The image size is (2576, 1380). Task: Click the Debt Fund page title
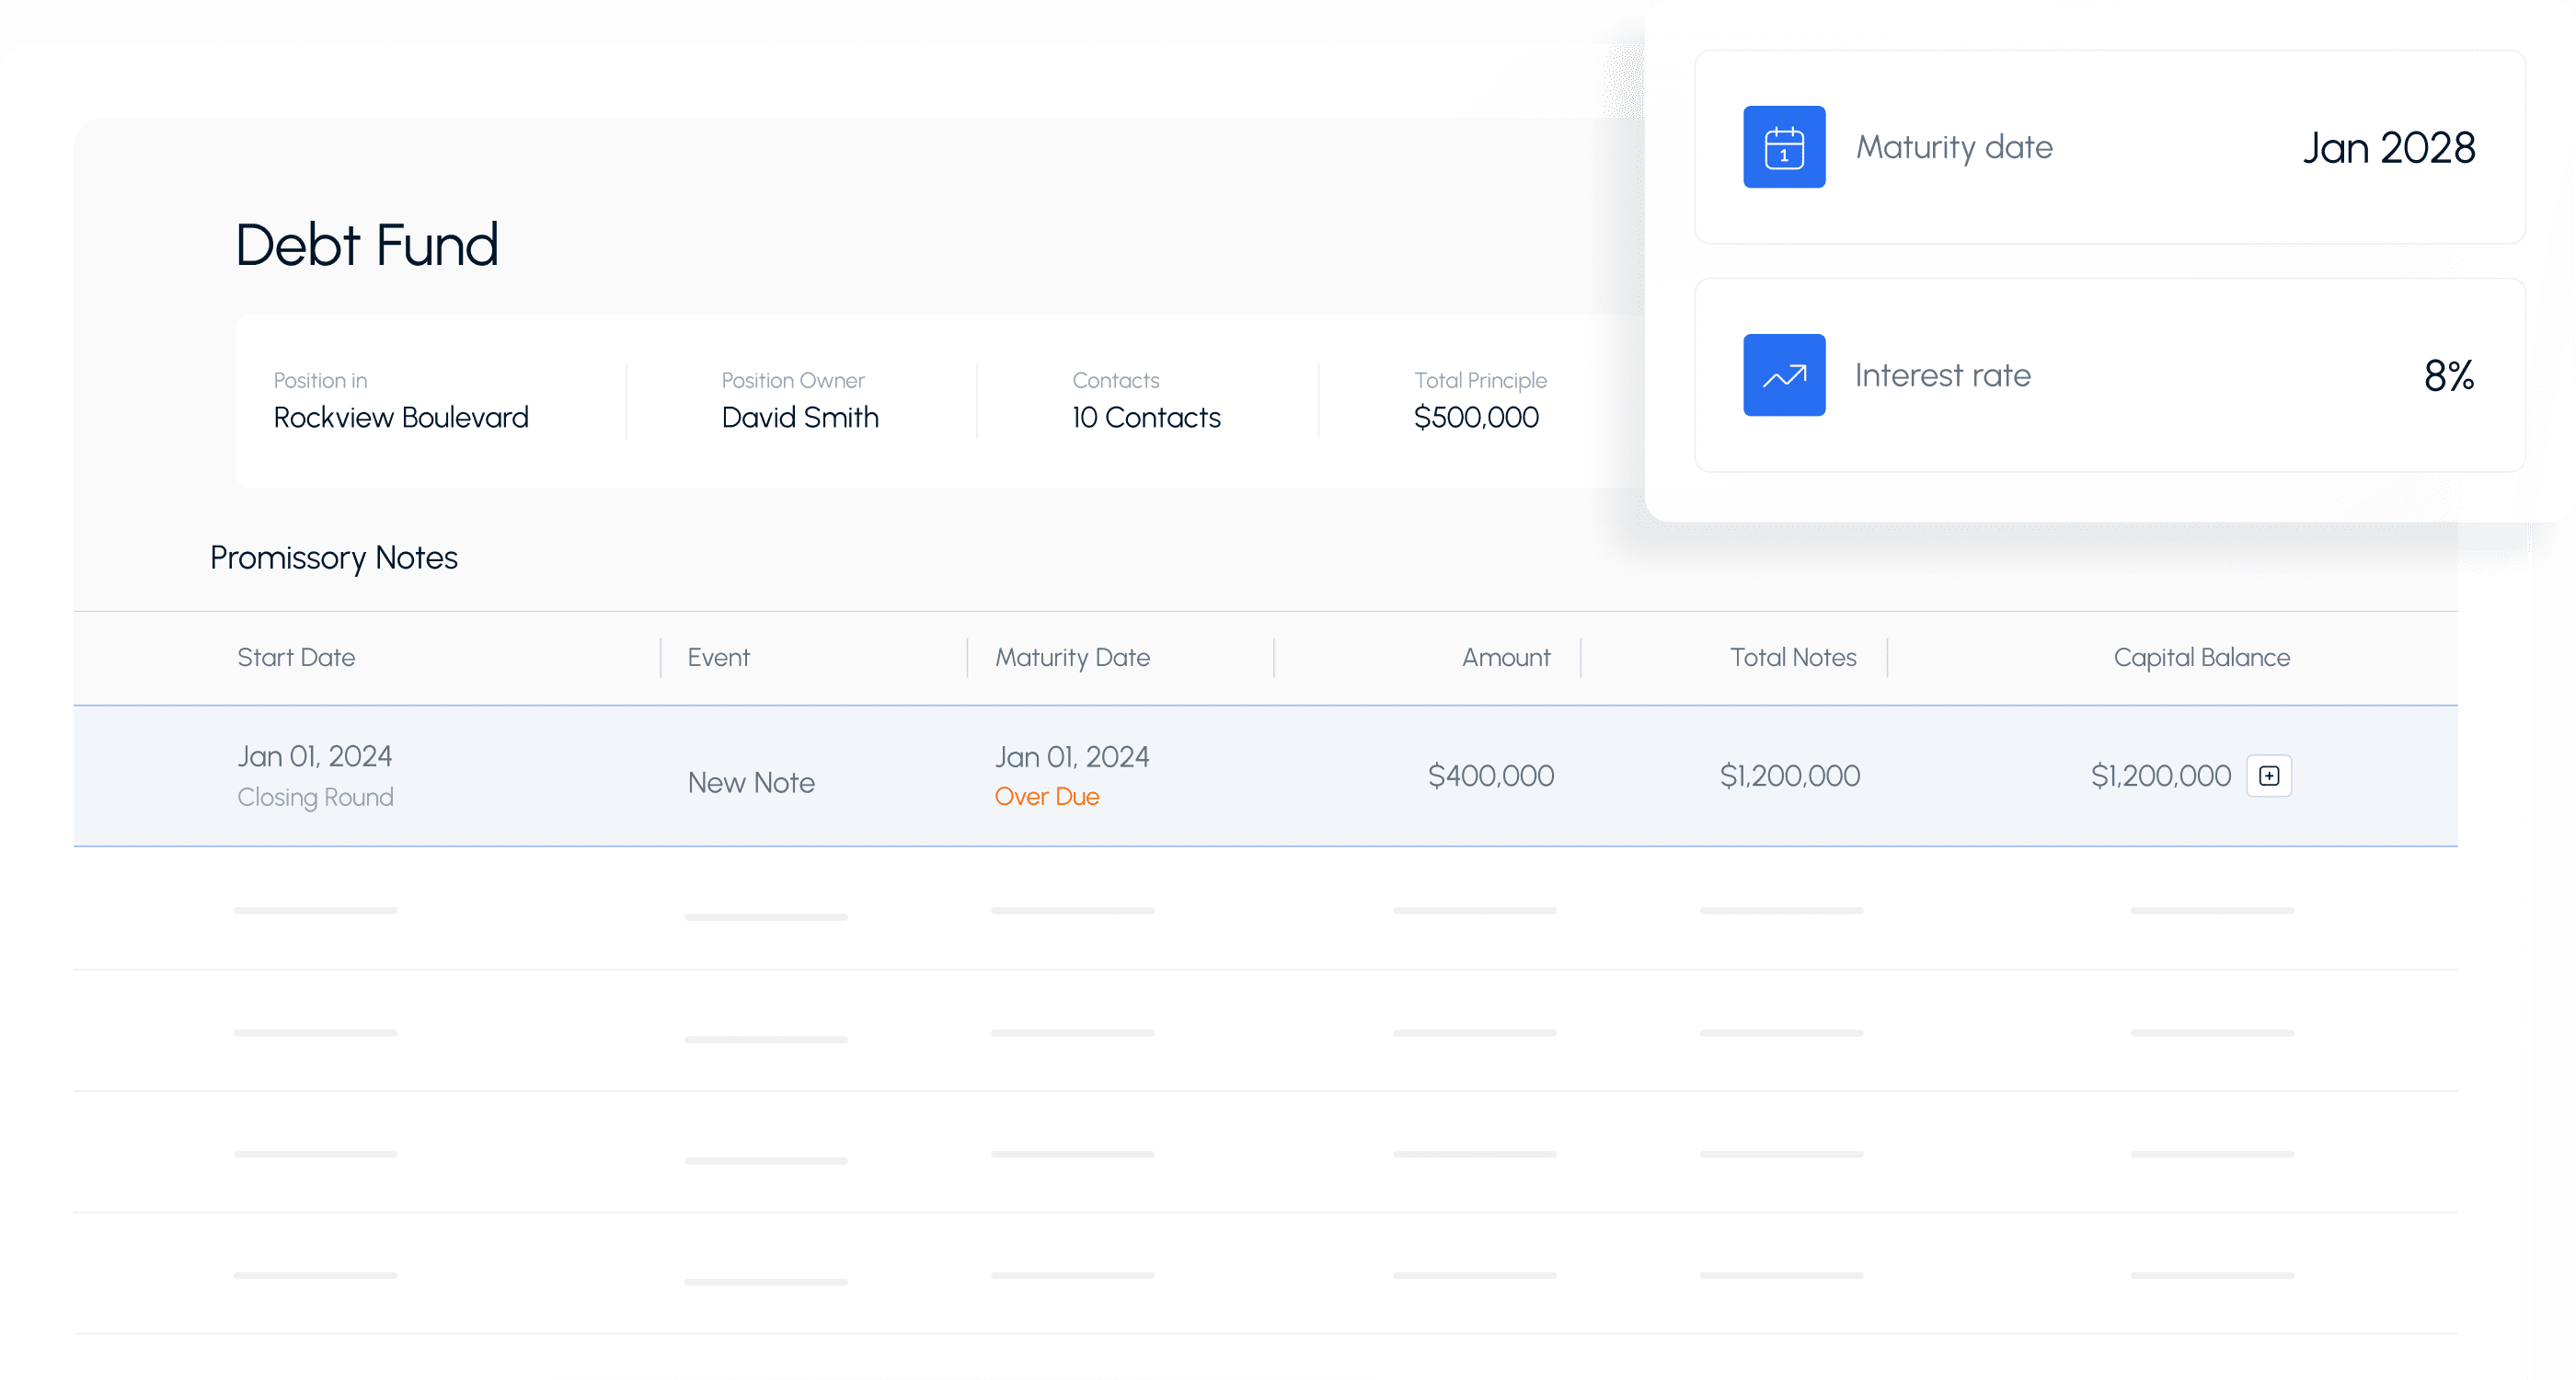coord(367,245)
